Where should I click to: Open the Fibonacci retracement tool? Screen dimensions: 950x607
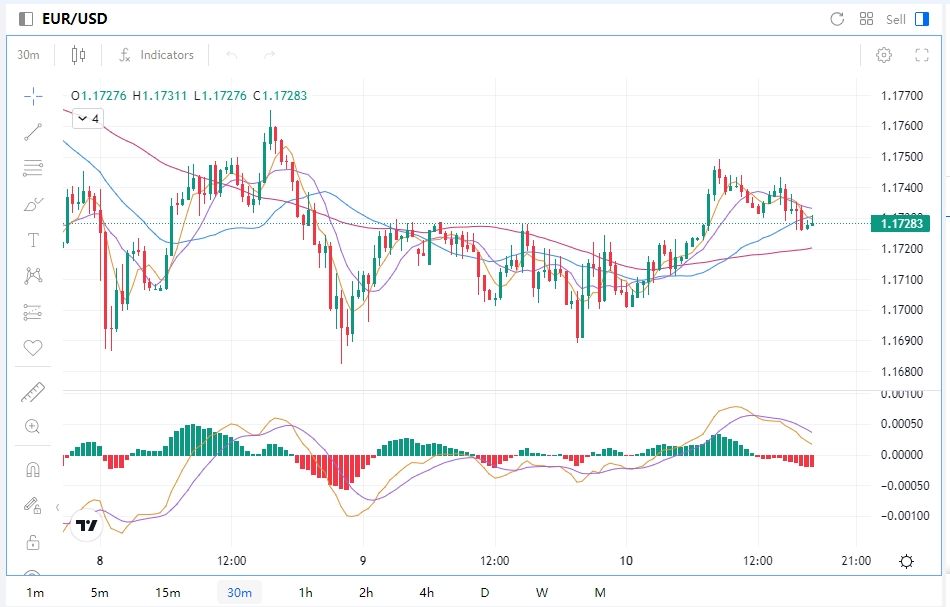(x=33, y=167)
